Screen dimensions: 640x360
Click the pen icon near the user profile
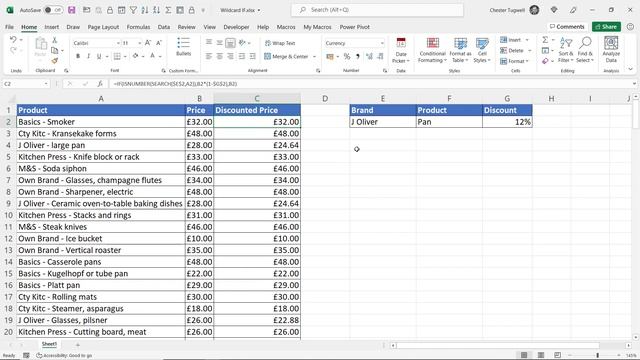point(573,10)
